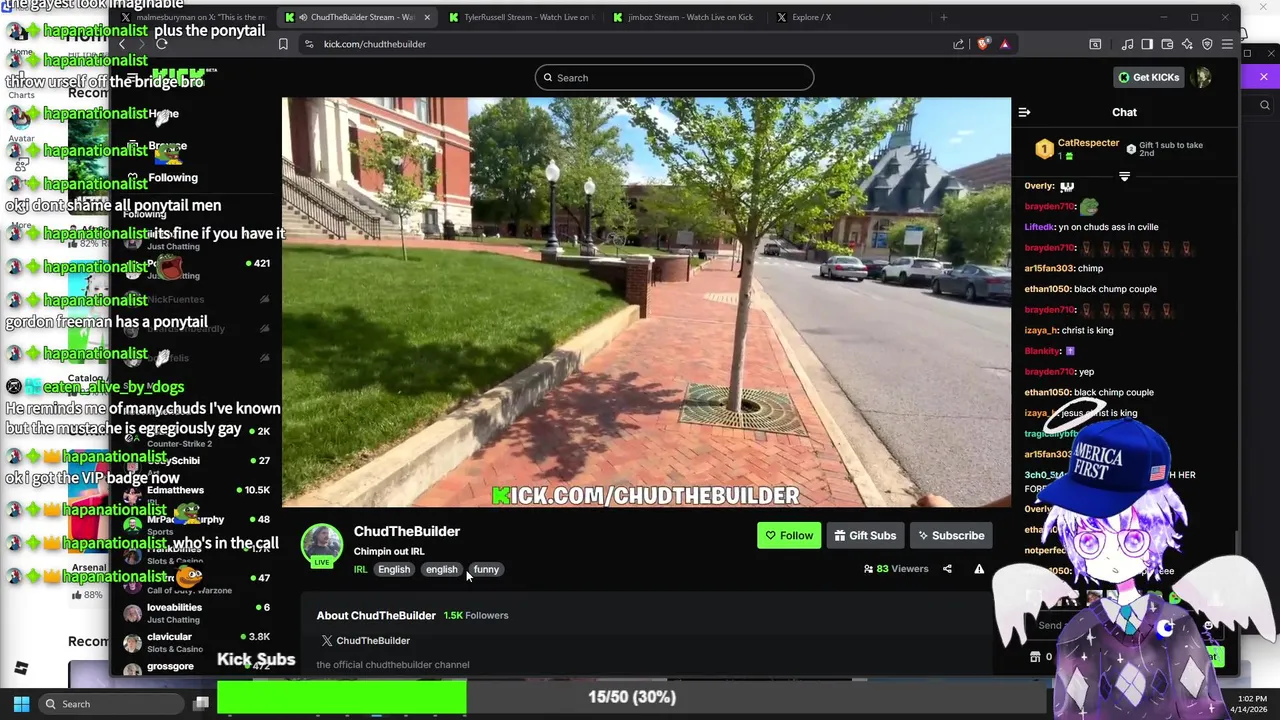This screenshot has width=1280, height=720.
Task: Click the Gift Subs button
Action: pos(865,536)
